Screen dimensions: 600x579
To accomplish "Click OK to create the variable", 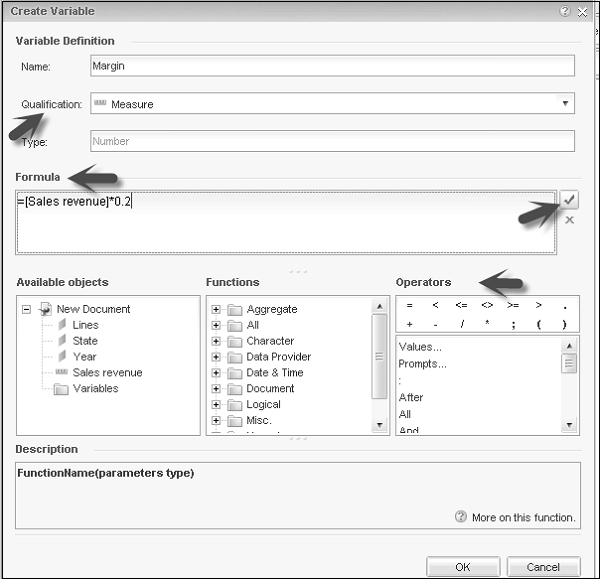I will (463, 567).
